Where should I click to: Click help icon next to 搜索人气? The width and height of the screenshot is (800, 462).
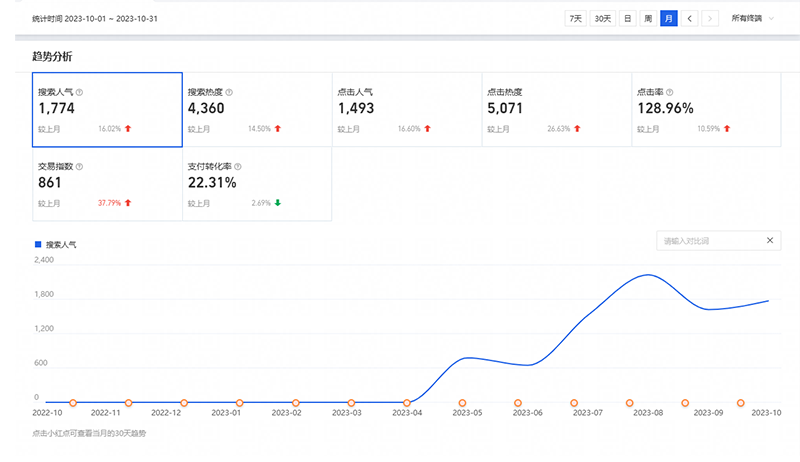point(79,92)
